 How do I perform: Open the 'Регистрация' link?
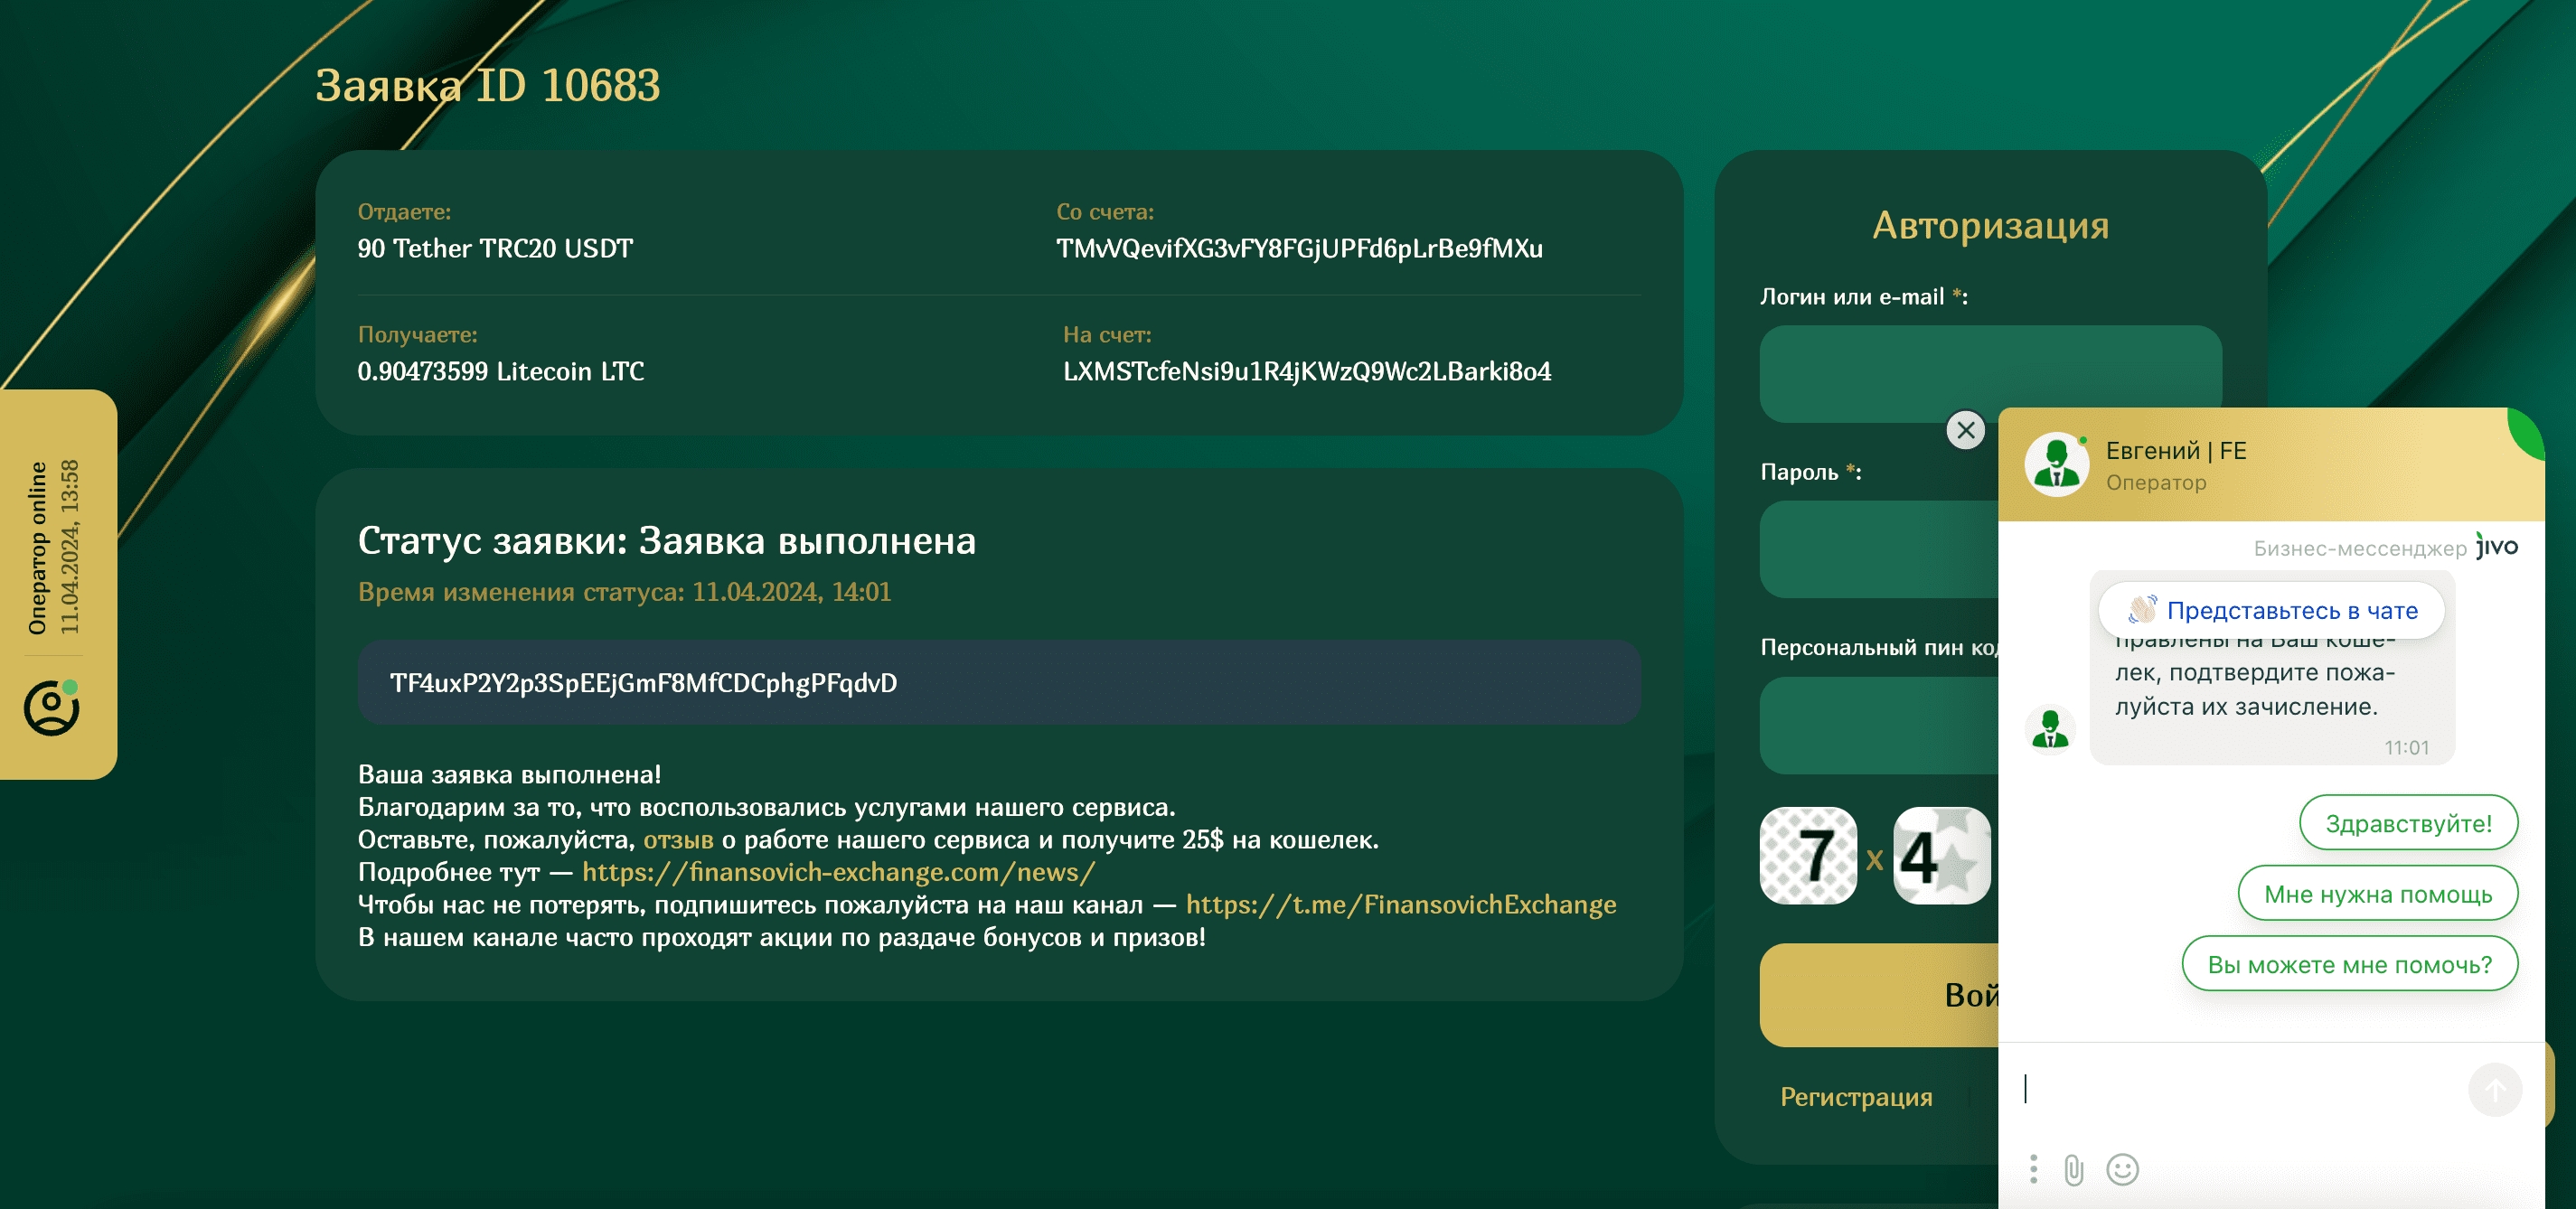(x=1856, y=1097)
